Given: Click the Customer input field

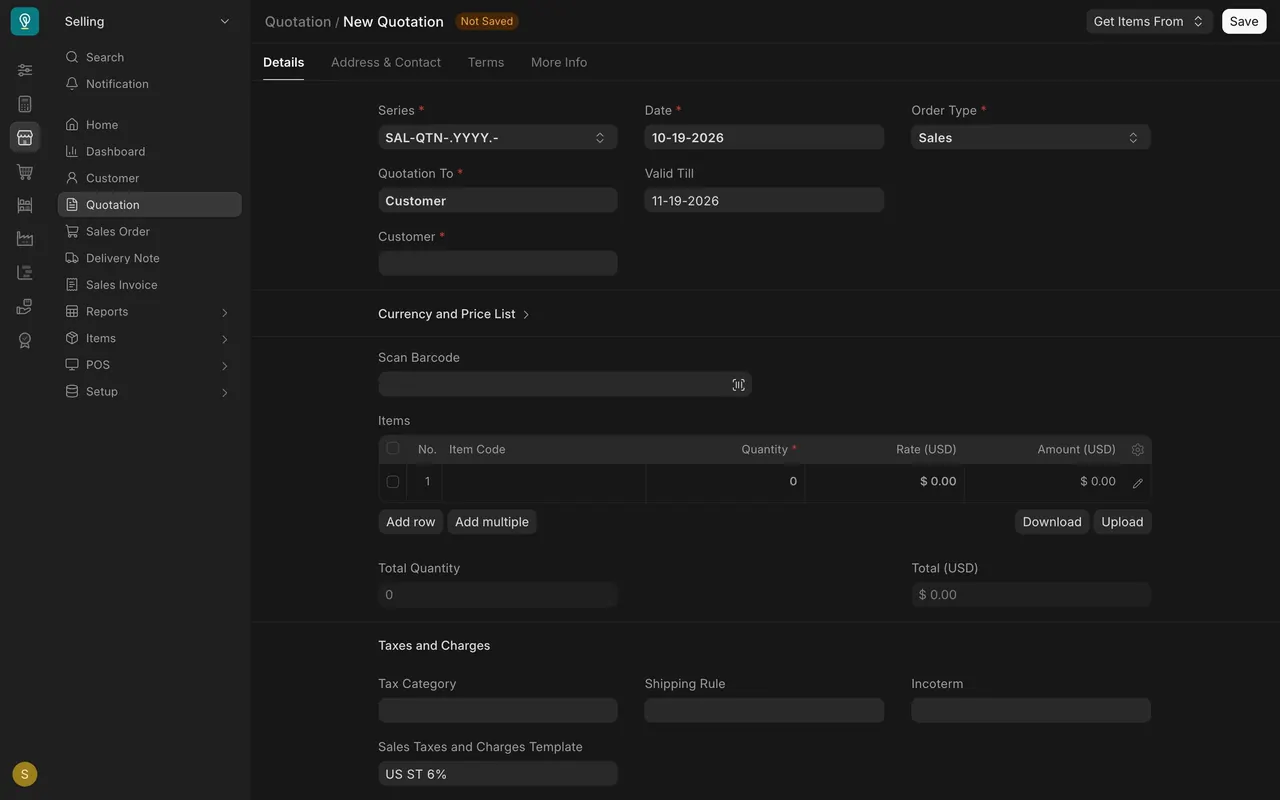Looking at the screenshot, I should 498,263.
